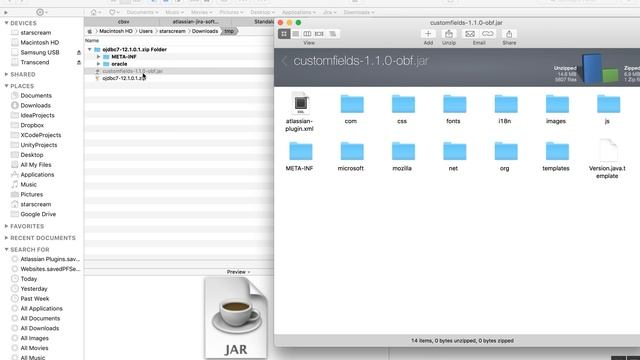Go back using the arrow beside customfields title
Screen dimensions: 640x360
pos(284,61)
